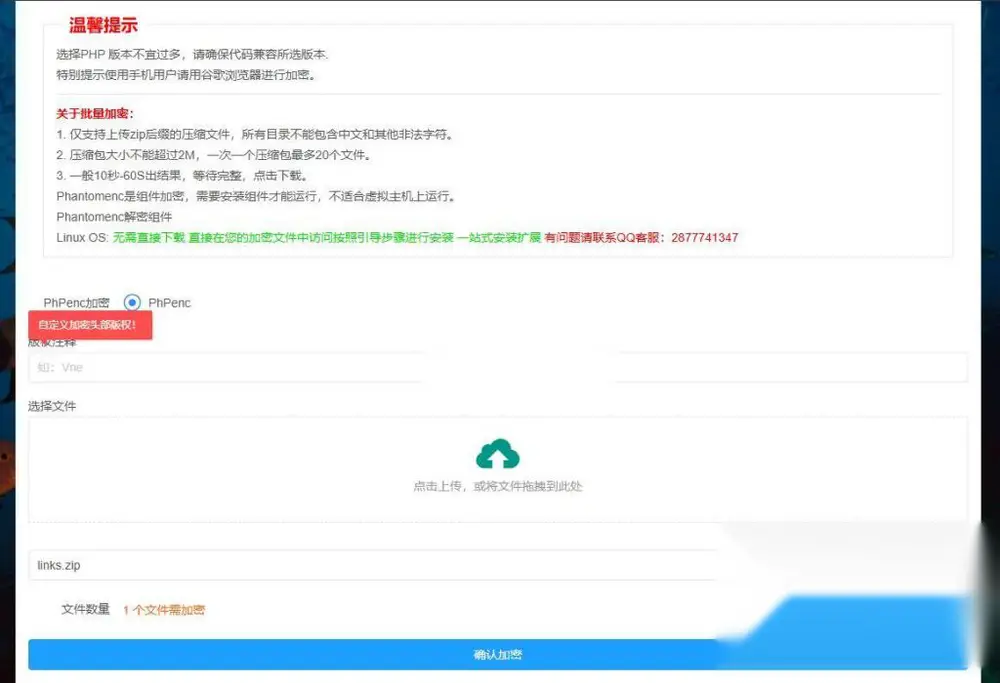Click the 确认加密 confirm button
Viewport: 1000px width, 683px height.
[x=497, y=654]
